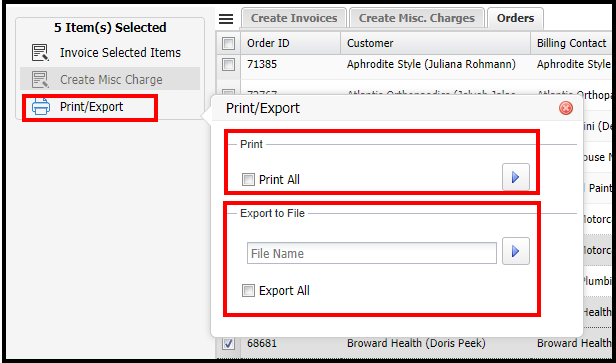Toggle the select-all header checkbox
This screenshot has width=616, height=363.
(x=228, y=43)
